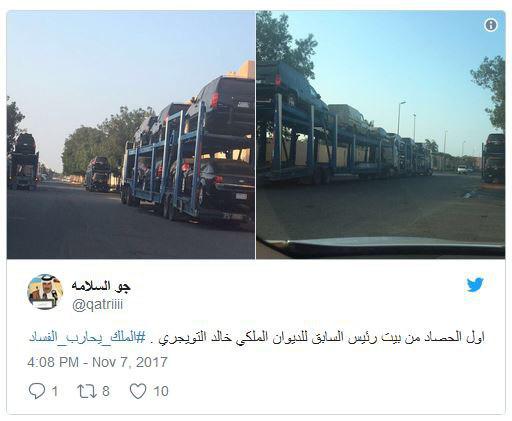This screenshot has height=421, width=512.
Task: Click the distant truck at left photo edge
Action: (x=23, y=162)
